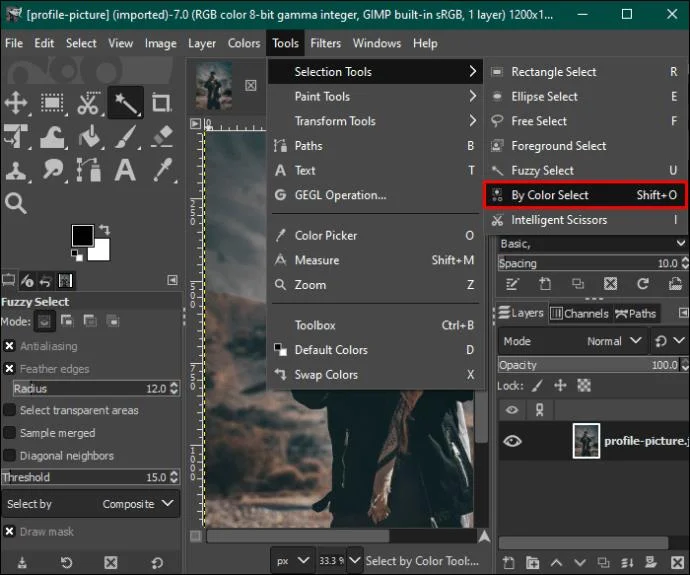Choose Rectangle Select from submenu
Screen dimensions: 690x575
pos(585,72)
